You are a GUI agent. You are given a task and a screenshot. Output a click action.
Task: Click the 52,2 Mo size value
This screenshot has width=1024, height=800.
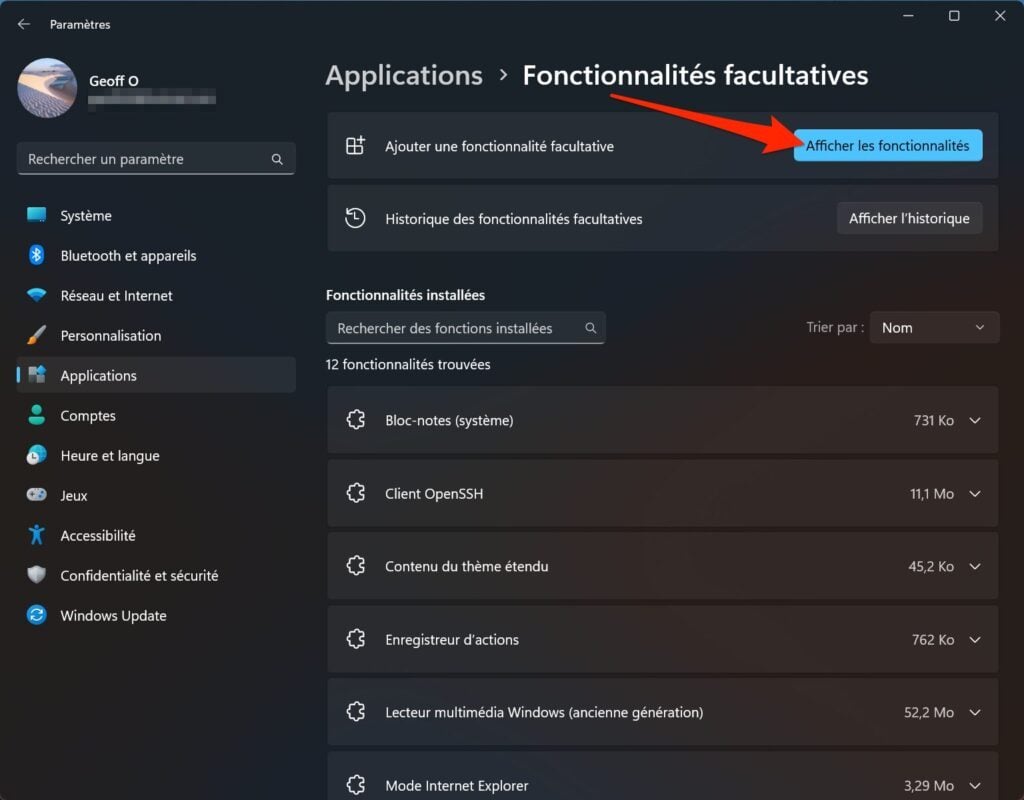click(x=929, y=712)
